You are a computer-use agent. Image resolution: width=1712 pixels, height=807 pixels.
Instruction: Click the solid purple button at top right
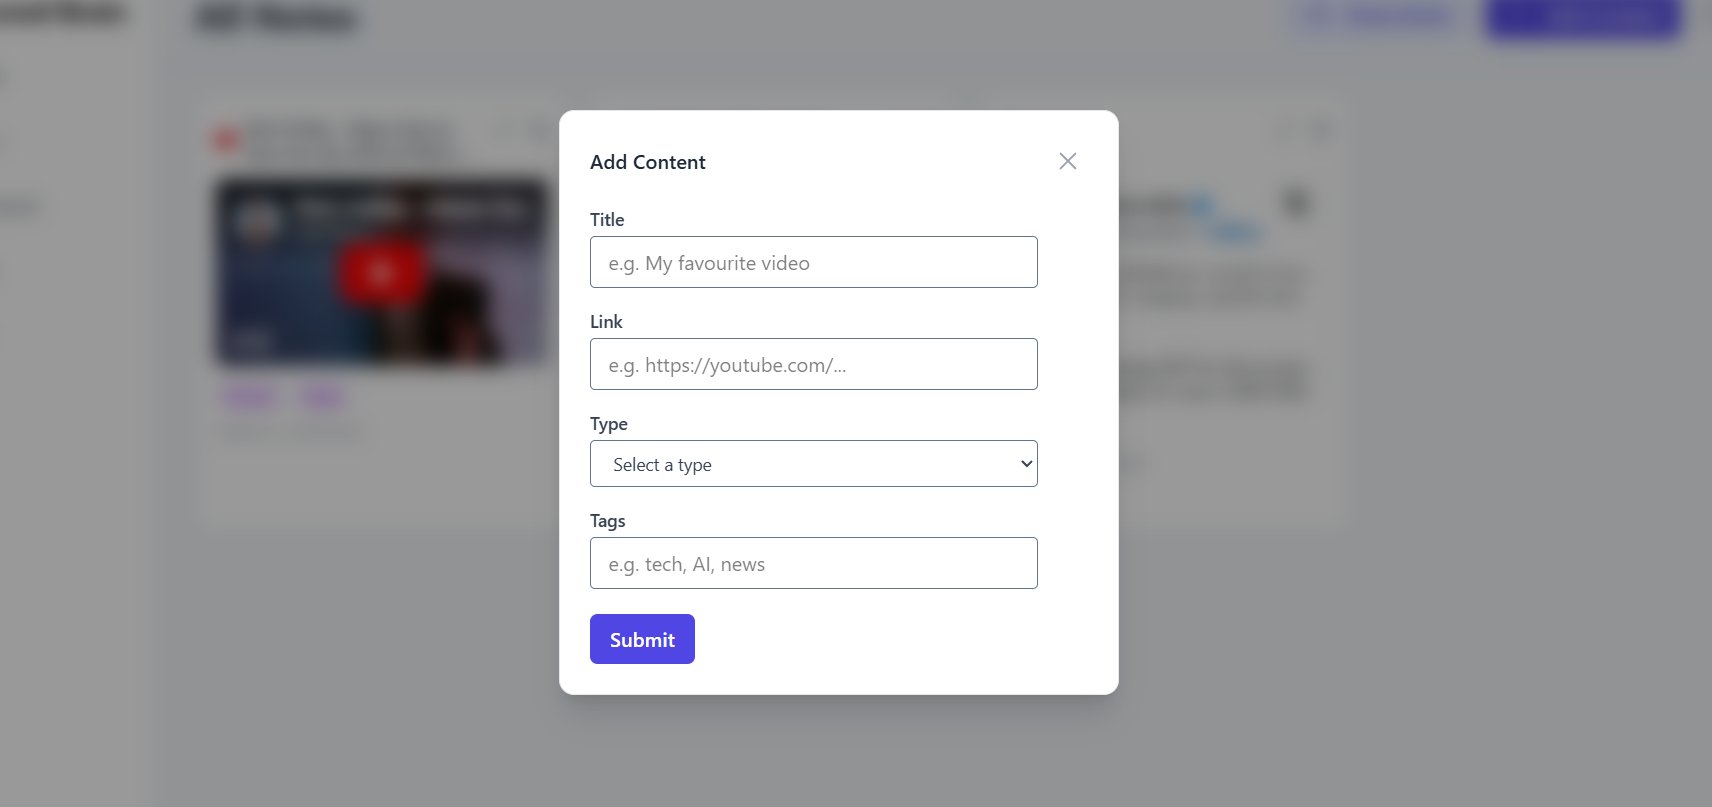tap(1583, 18)
